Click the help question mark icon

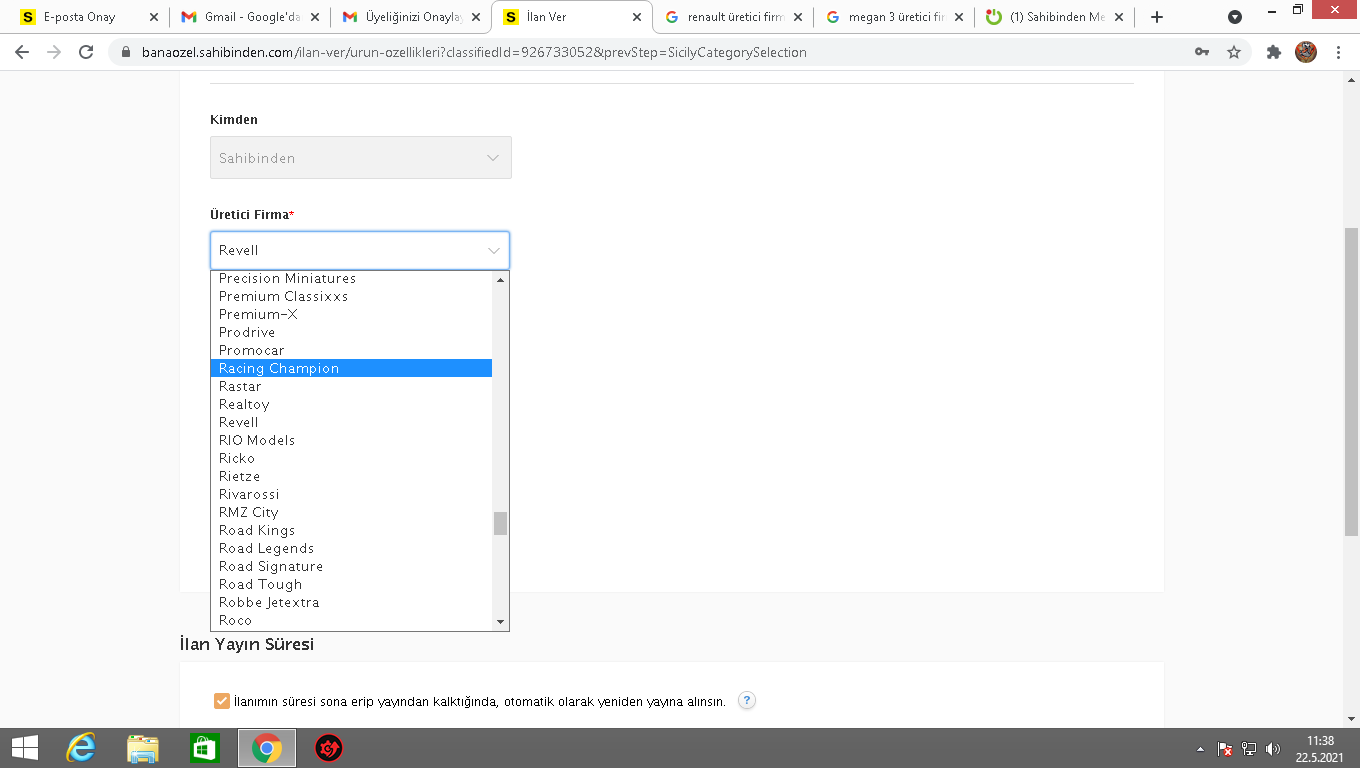point(747,700)
